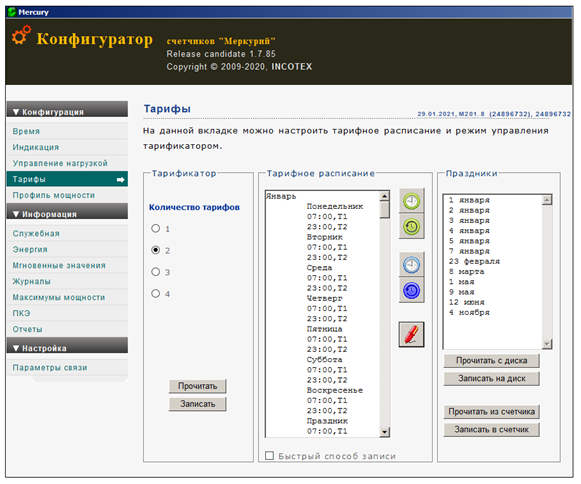Click the tariff schedule scrollbar down arrow
The height and width of the screenshot is (484, 581).
(x=385, y=432)
